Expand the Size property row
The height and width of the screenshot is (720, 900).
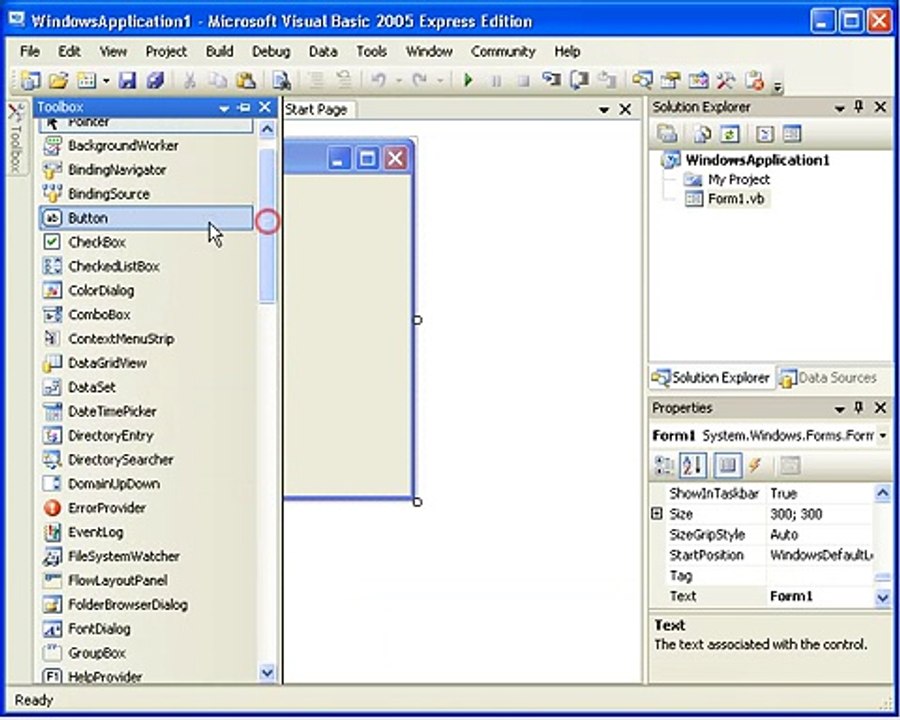pyautogui.click(x=657, y=514)
